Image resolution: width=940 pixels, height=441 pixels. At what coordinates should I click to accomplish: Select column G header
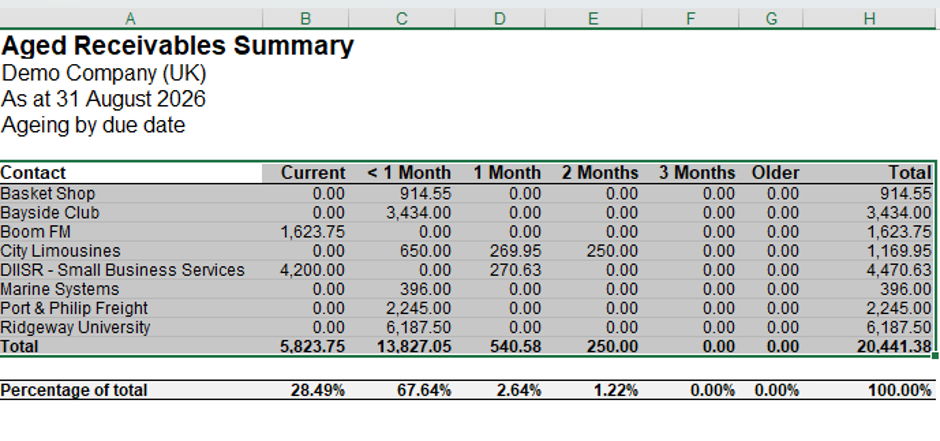click(771, 19)
